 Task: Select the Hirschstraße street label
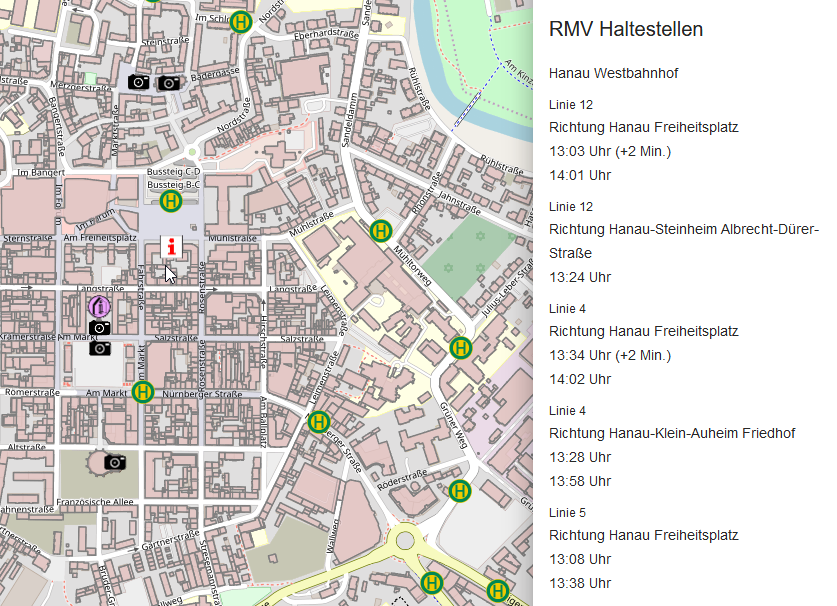tap(263, 342)
